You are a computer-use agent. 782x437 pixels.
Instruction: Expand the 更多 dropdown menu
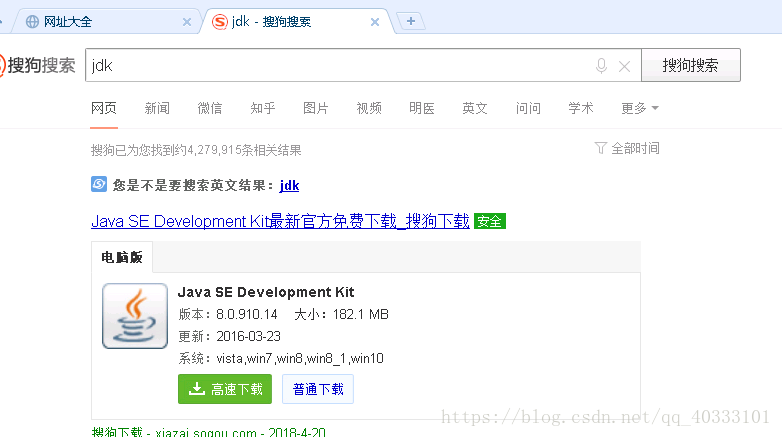coord(640,108)
